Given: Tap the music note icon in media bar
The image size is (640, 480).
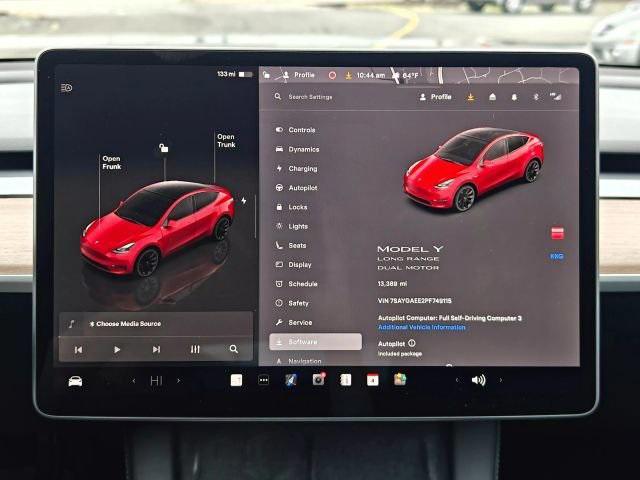Looking at the screenshot, I should [72, 324].
